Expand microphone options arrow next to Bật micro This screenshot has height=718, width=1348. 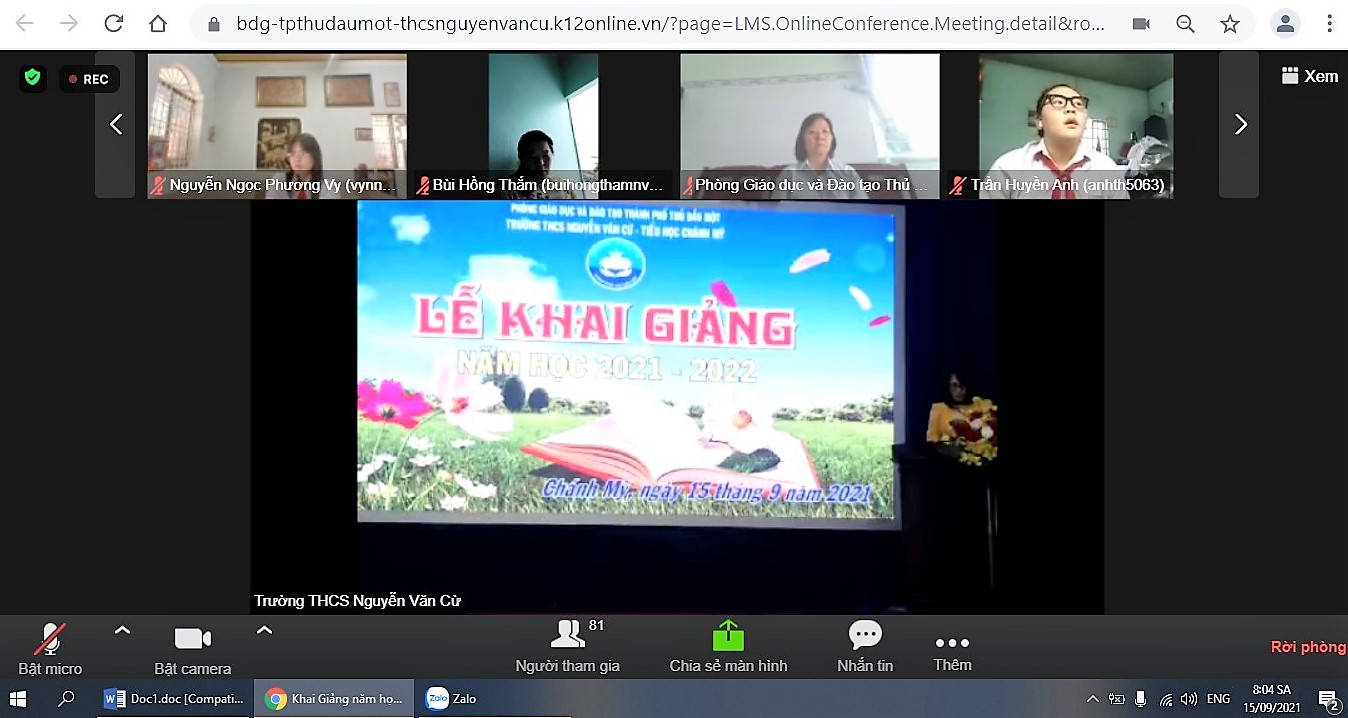122,631
